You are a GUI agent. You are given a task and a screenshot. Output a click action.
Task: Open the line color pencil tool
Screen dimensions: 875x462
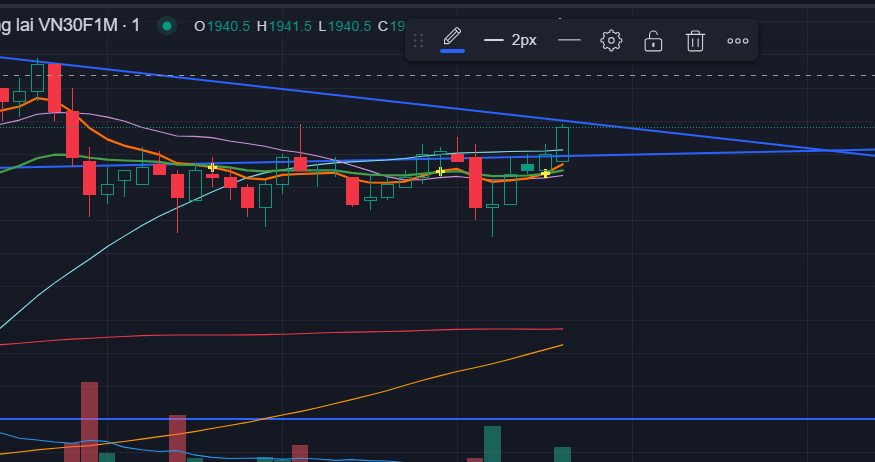click(x=453, y=37)
